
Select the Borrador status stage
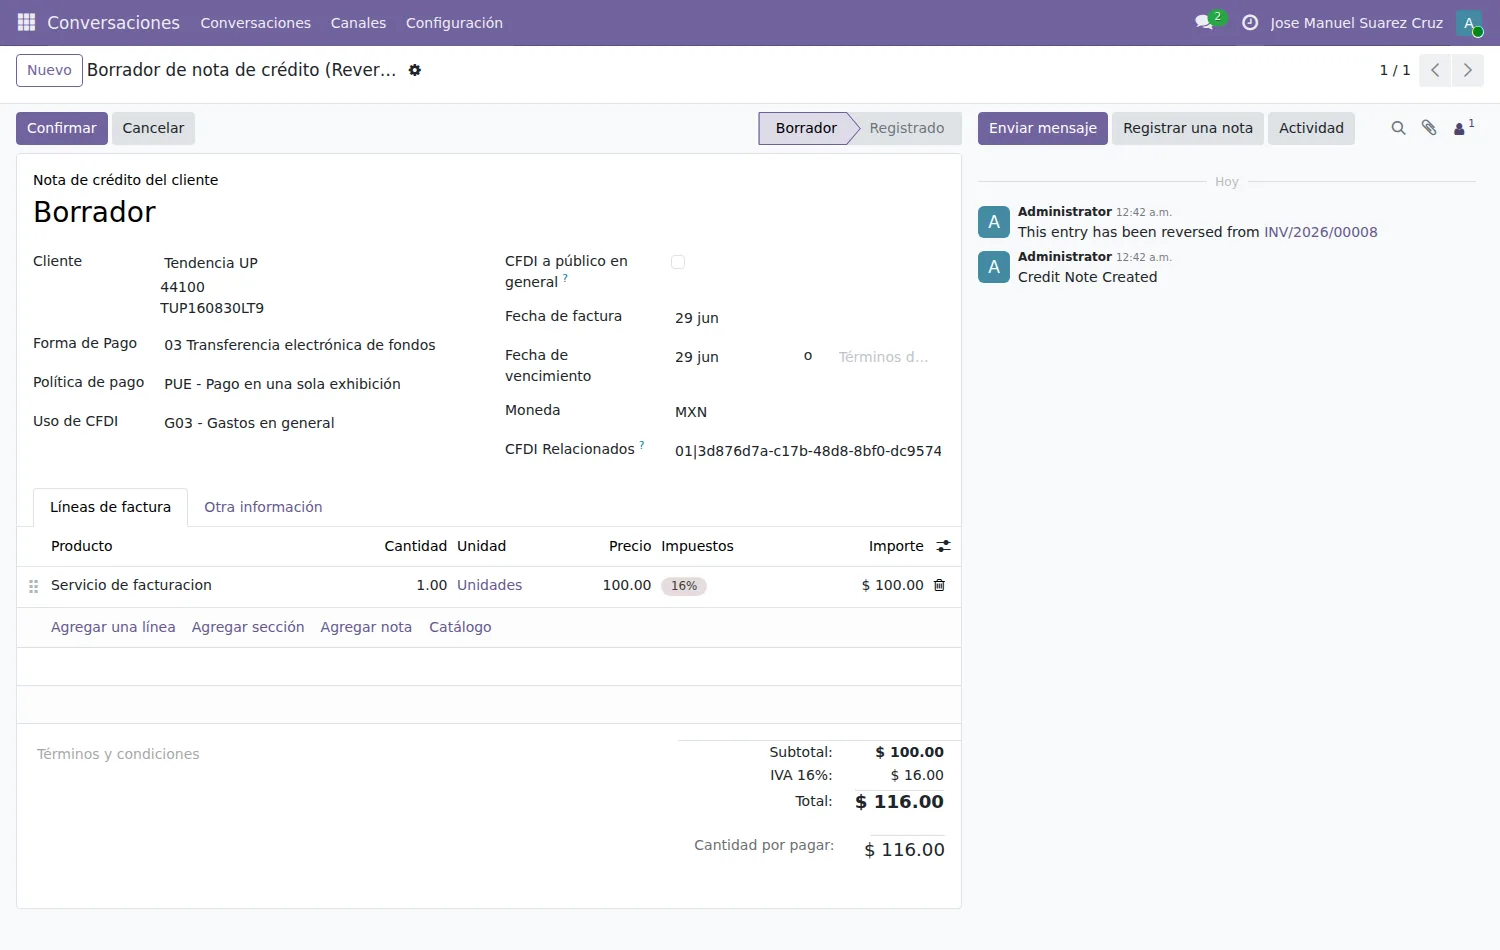pos(805,128)
